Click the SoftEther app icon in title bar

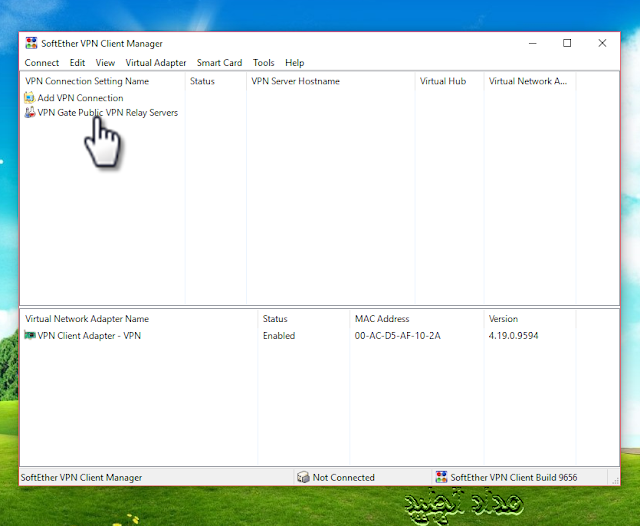pyautogui.click(x=31, y=43)
